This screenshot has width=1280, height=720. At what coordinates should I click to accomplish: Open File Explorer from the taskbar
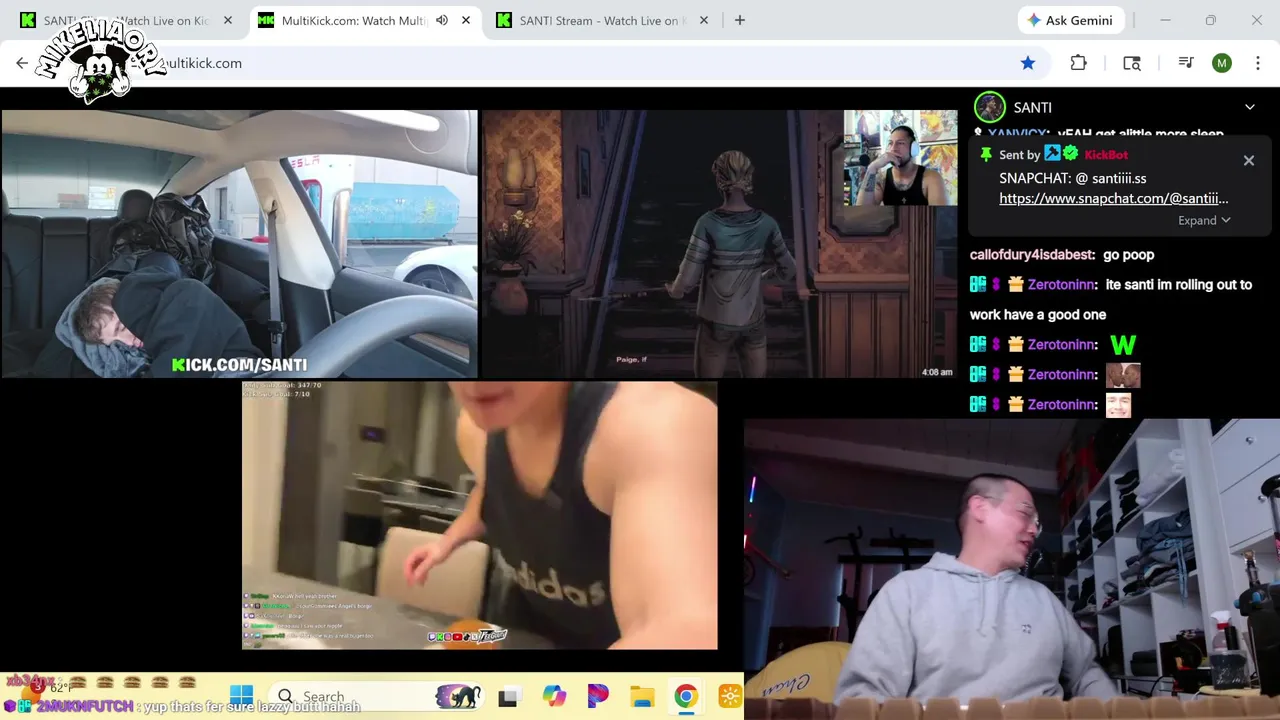(x=642, y=696)
